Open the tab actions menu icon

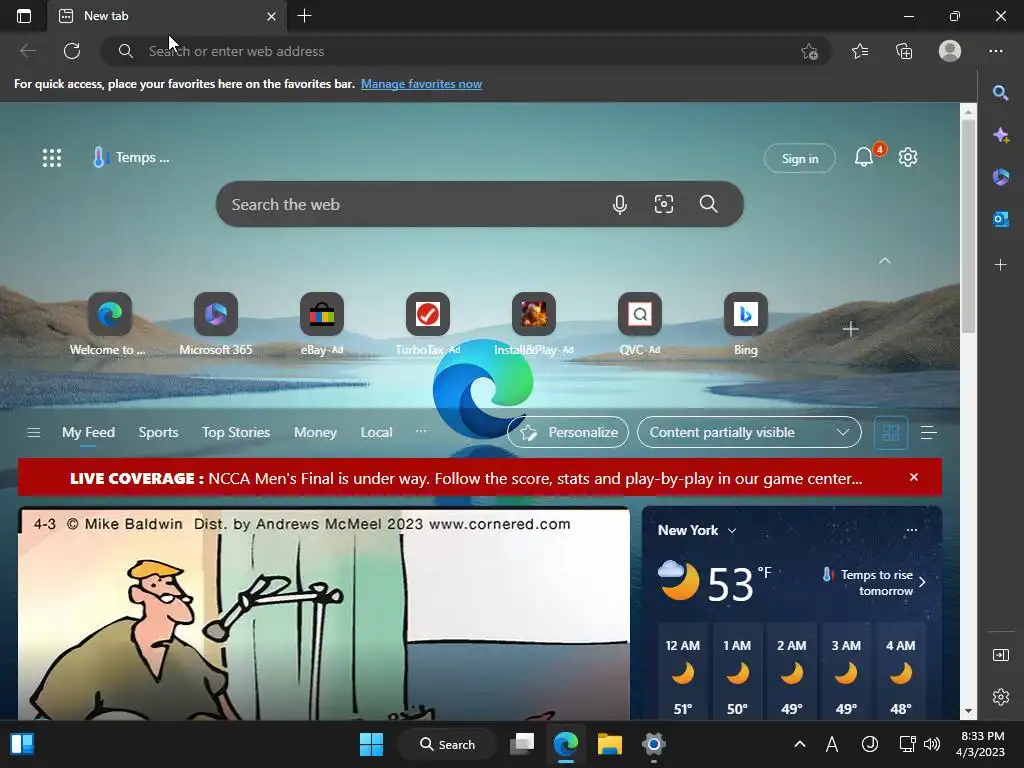24,16
